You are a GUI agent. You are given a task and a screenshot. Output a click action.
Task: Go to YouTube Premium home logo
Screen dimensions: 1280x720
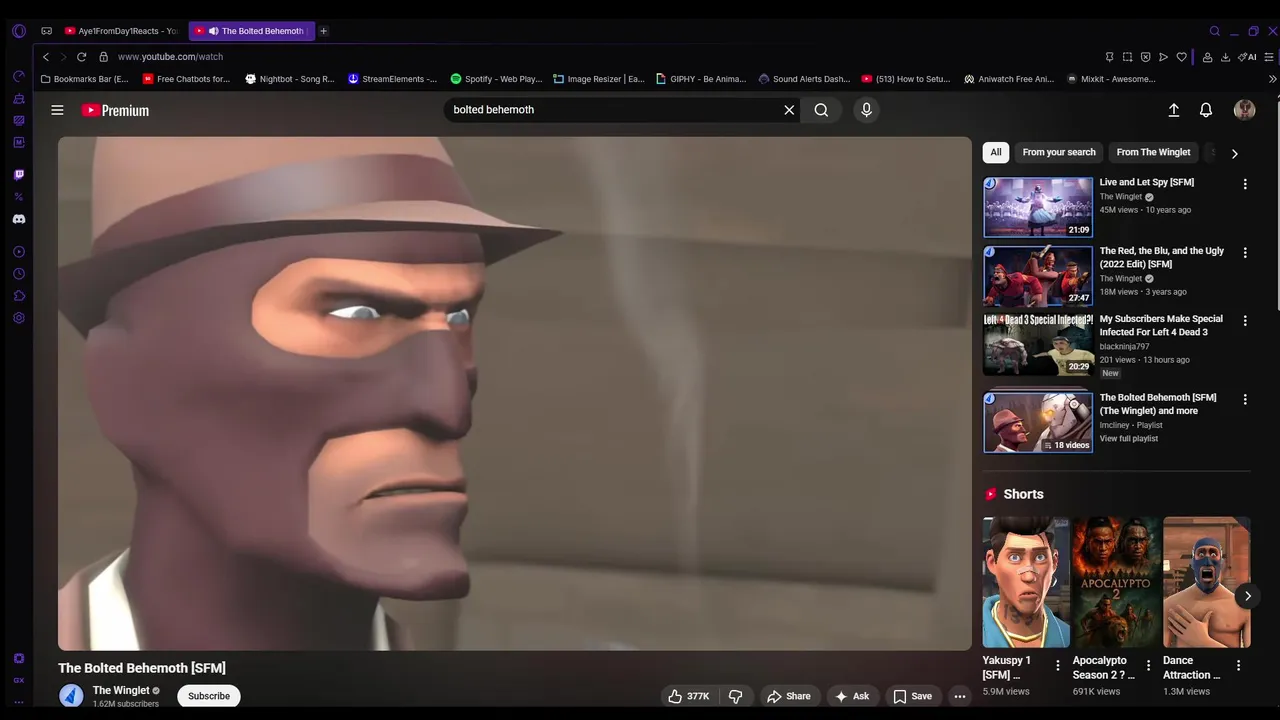click(115, 110)
